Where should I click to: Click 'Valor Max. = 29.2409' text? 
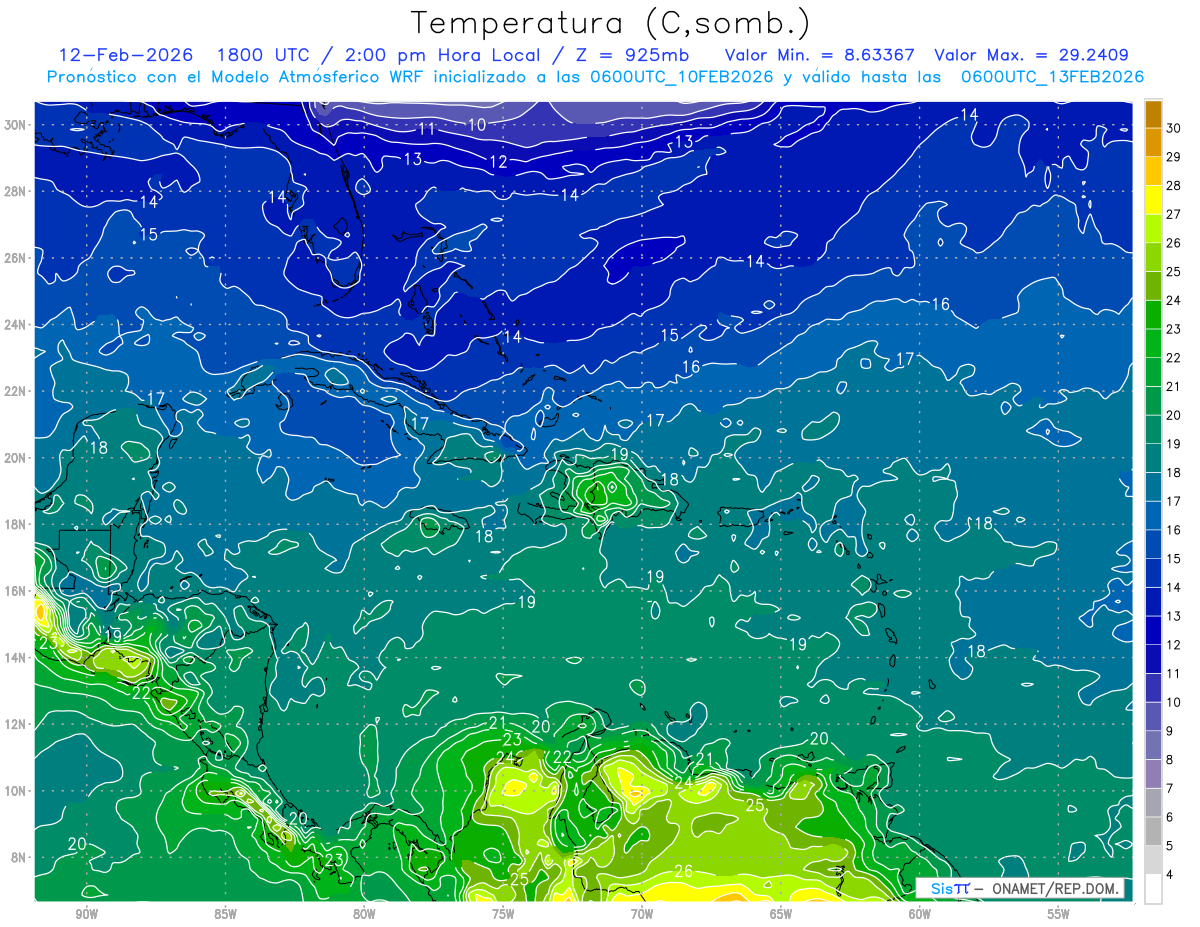1031,55
